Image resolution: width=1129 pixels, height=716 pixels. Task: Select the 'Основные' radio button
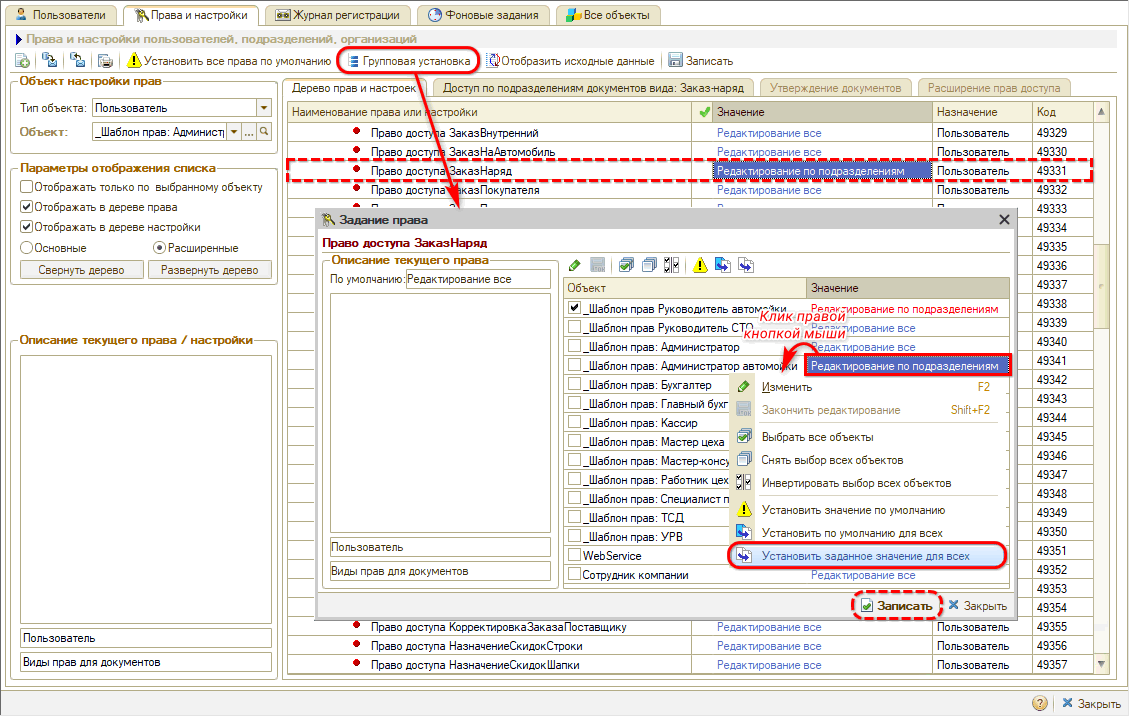pos(27,247)
